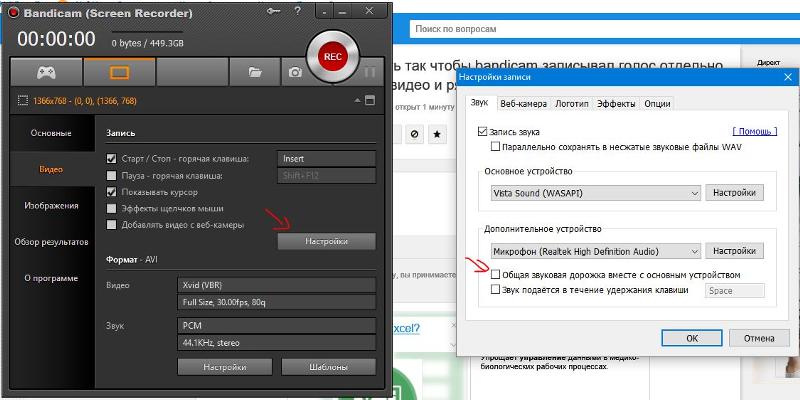
Task: Open the output folder icon in Bandicam
Action: (255, 72)
